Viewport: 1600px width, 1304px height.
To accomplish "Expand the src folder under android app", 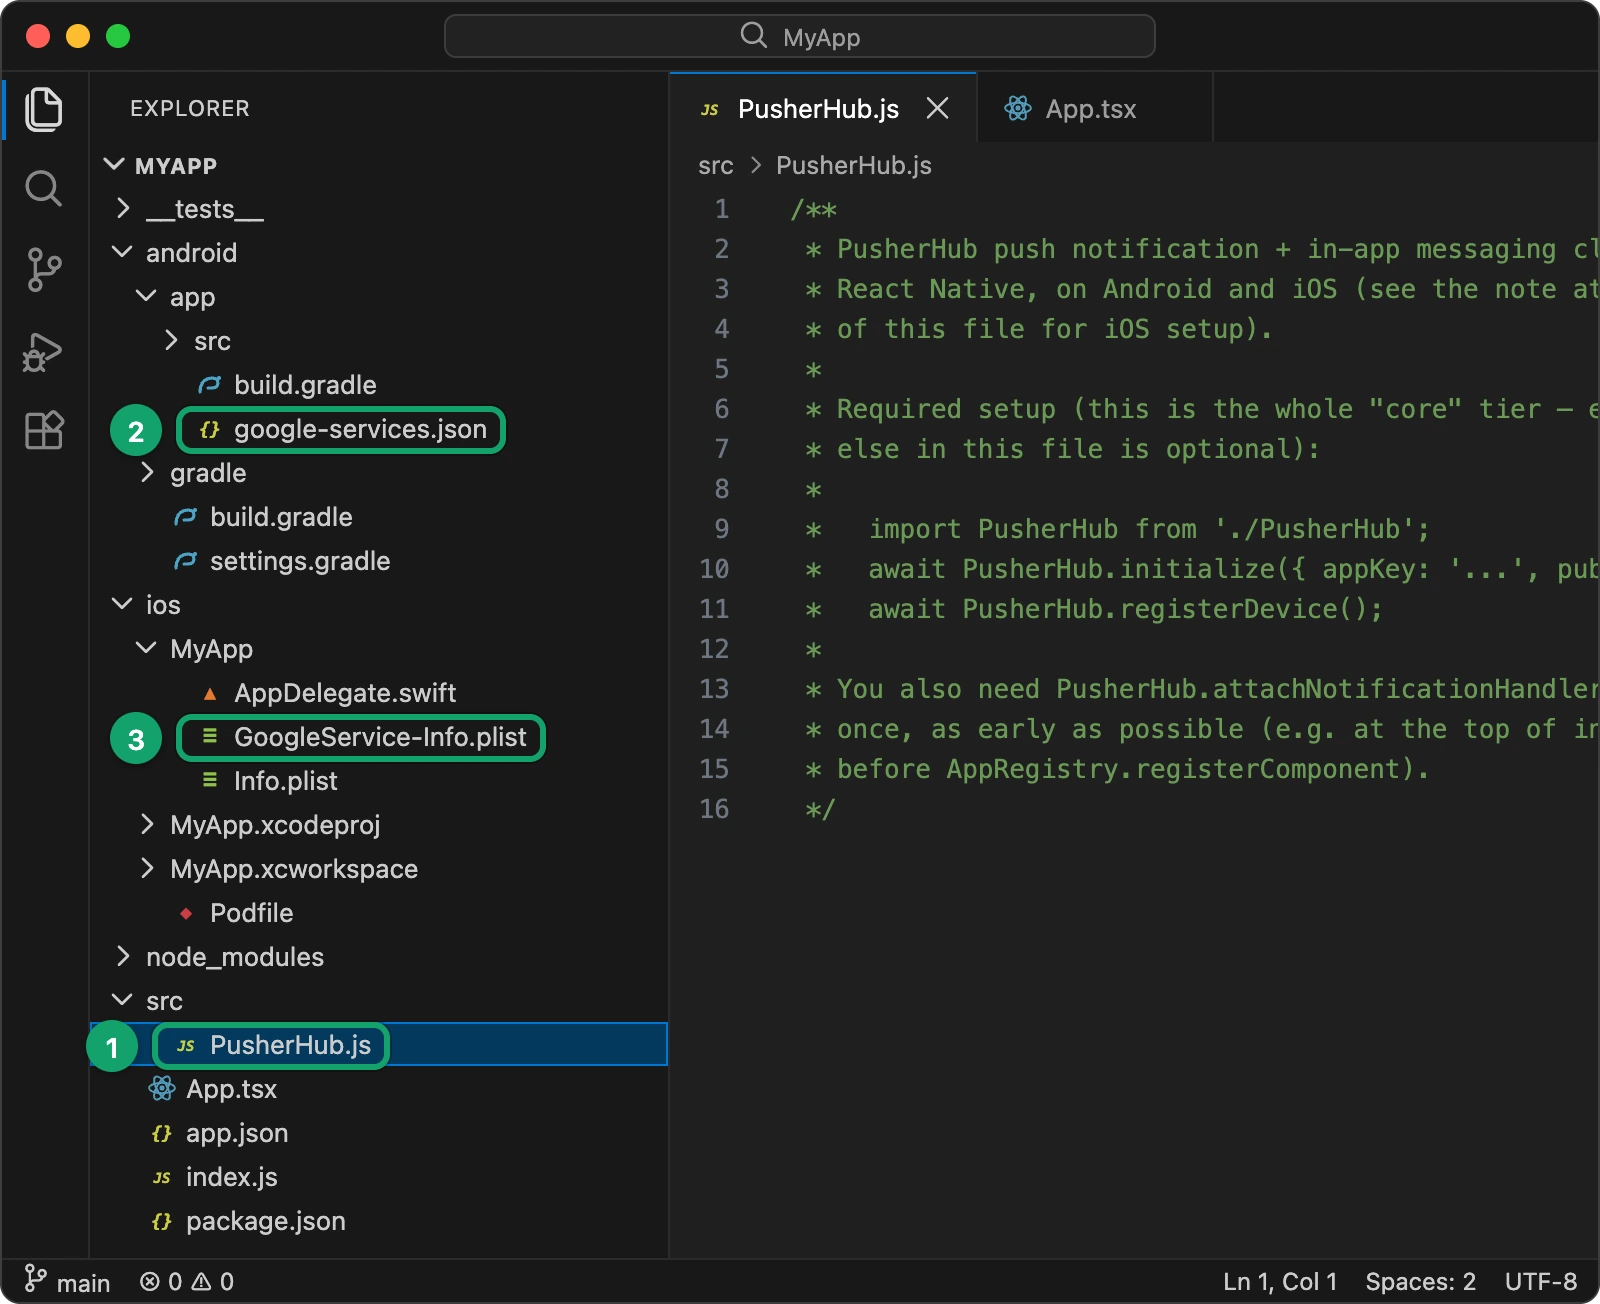I will [x=170, y=340].
